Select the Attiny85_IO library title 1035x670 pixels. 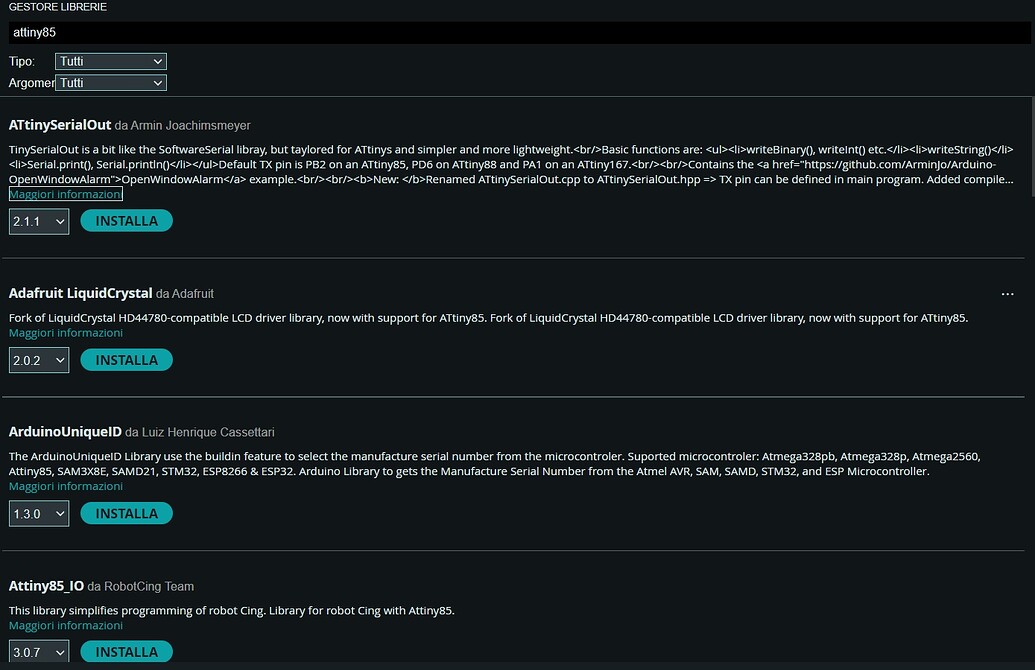coord(46,586)
